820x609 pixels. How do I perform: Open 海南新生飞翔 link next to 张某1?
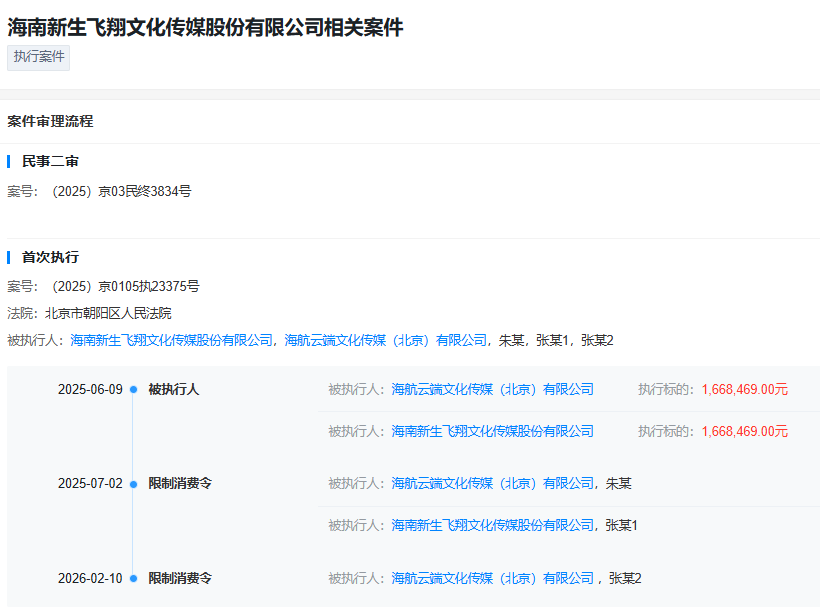coord(493,525)
